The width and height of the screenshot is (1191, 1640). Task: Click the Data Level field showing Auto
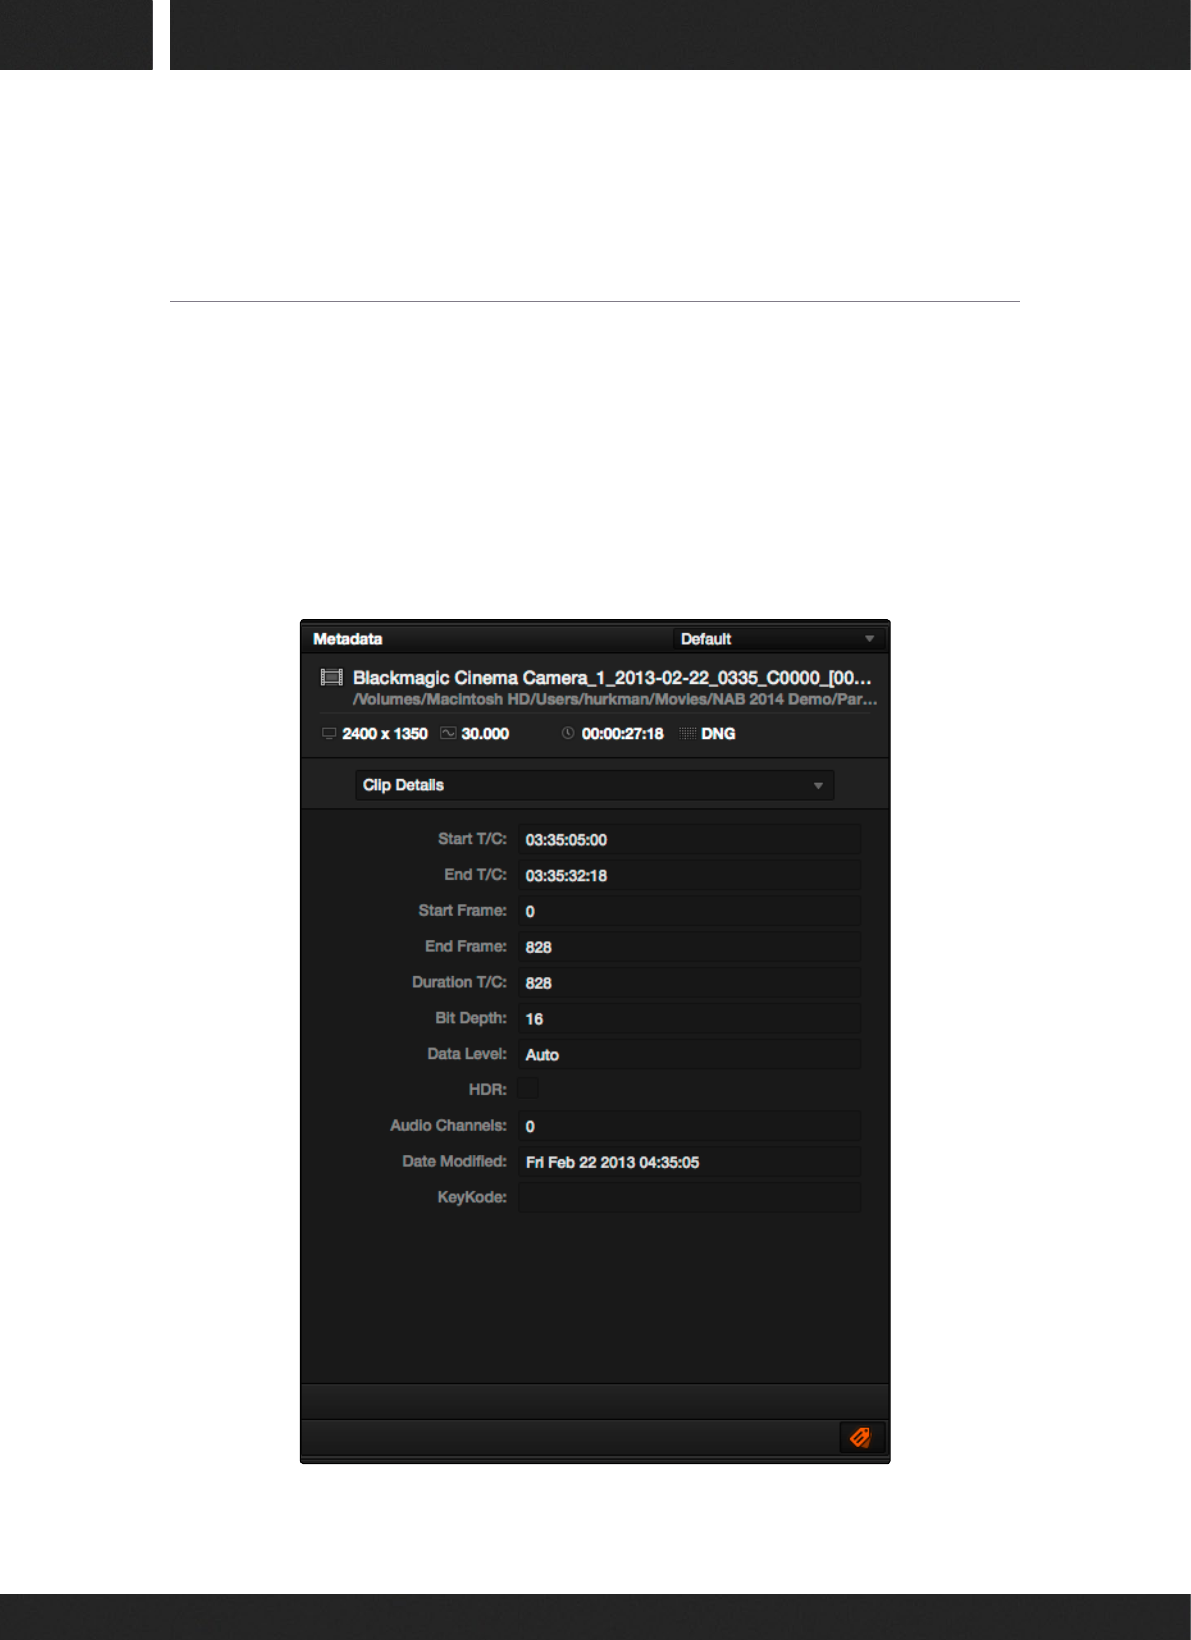[x=689, y=1054]
